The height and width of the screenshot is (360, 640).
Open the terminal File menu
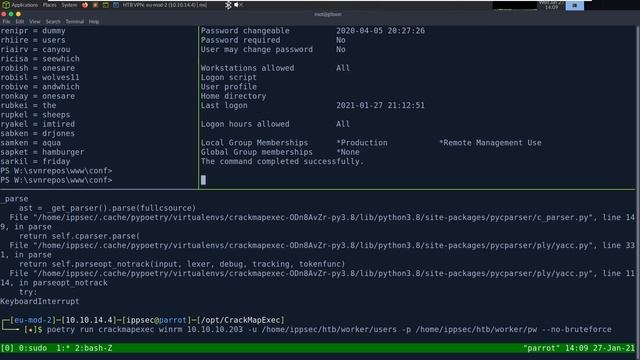[7, 22]
